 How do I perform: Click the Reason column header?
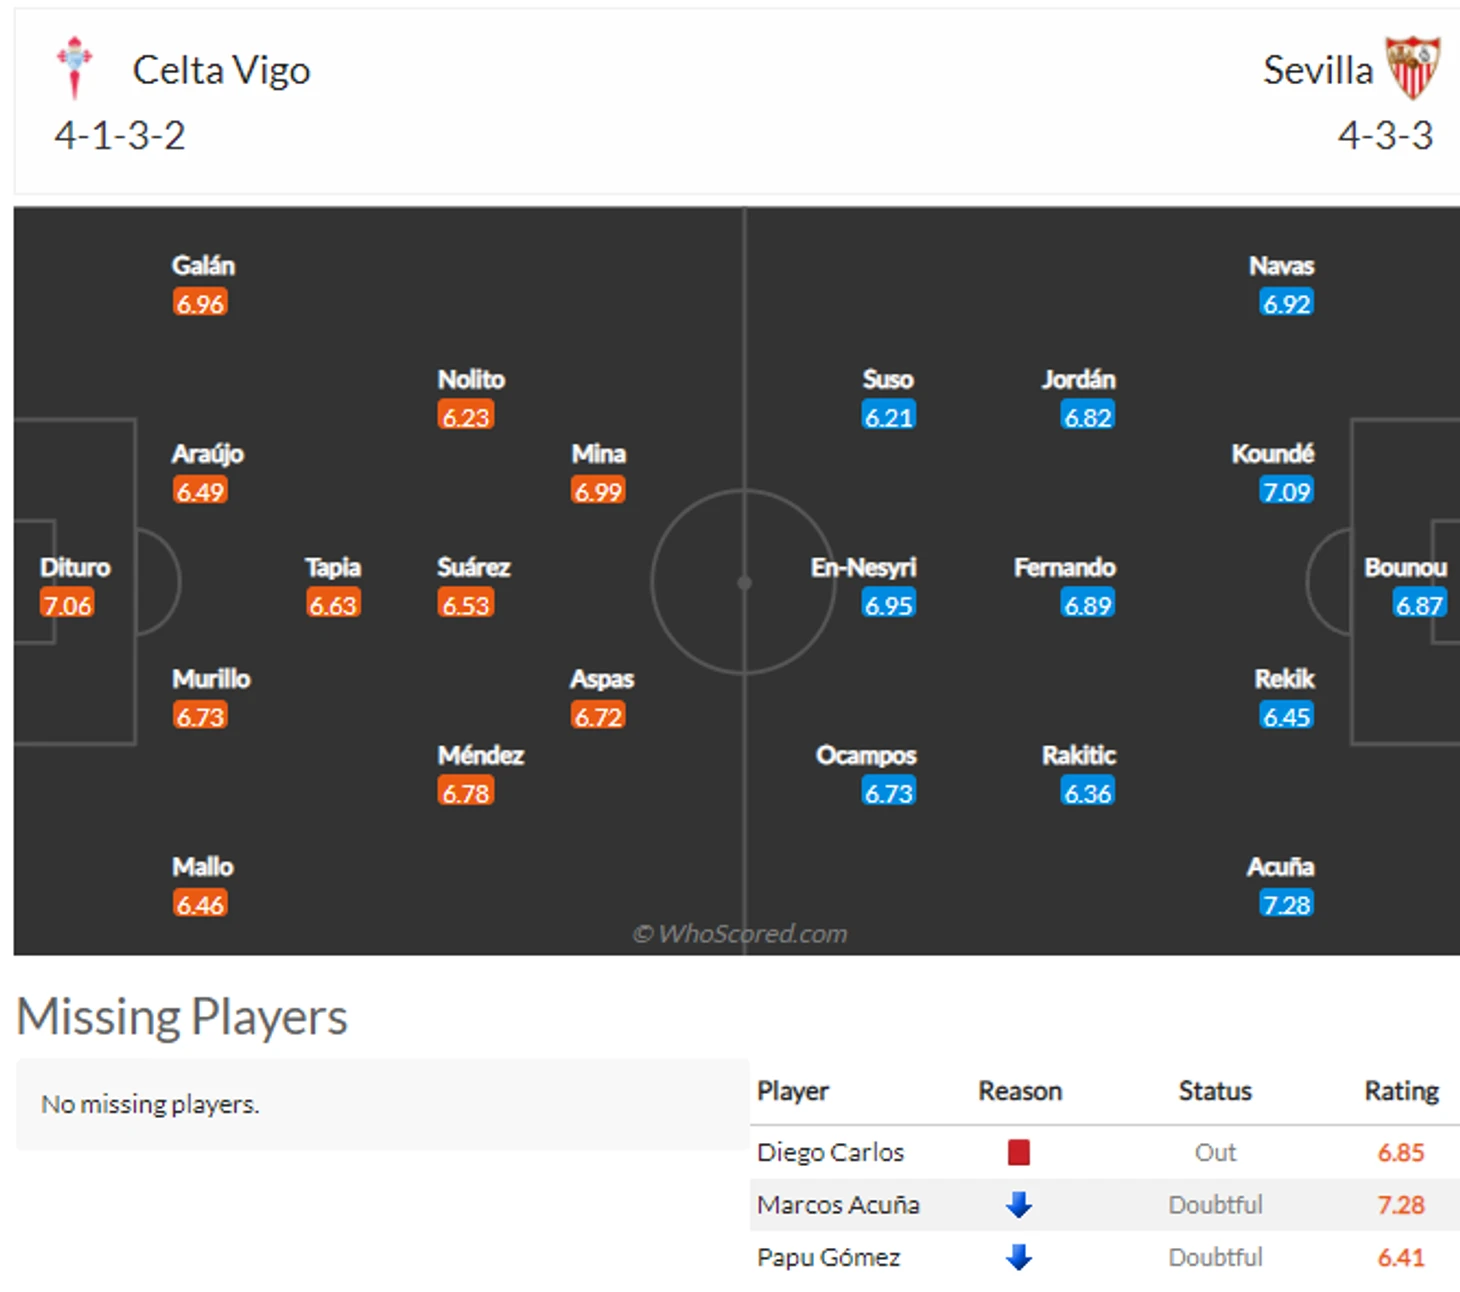pos(1019,1091)
